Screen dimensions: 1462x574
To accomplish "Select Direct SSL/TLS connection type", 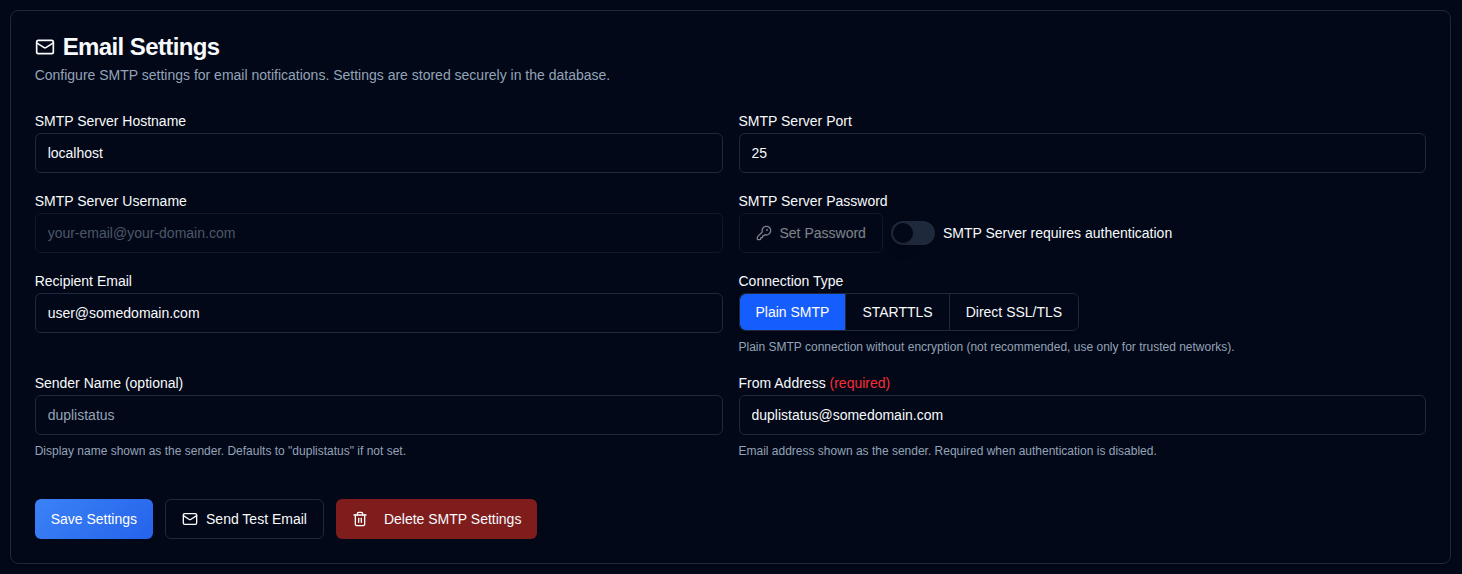I will click(x=1014, y=312).
